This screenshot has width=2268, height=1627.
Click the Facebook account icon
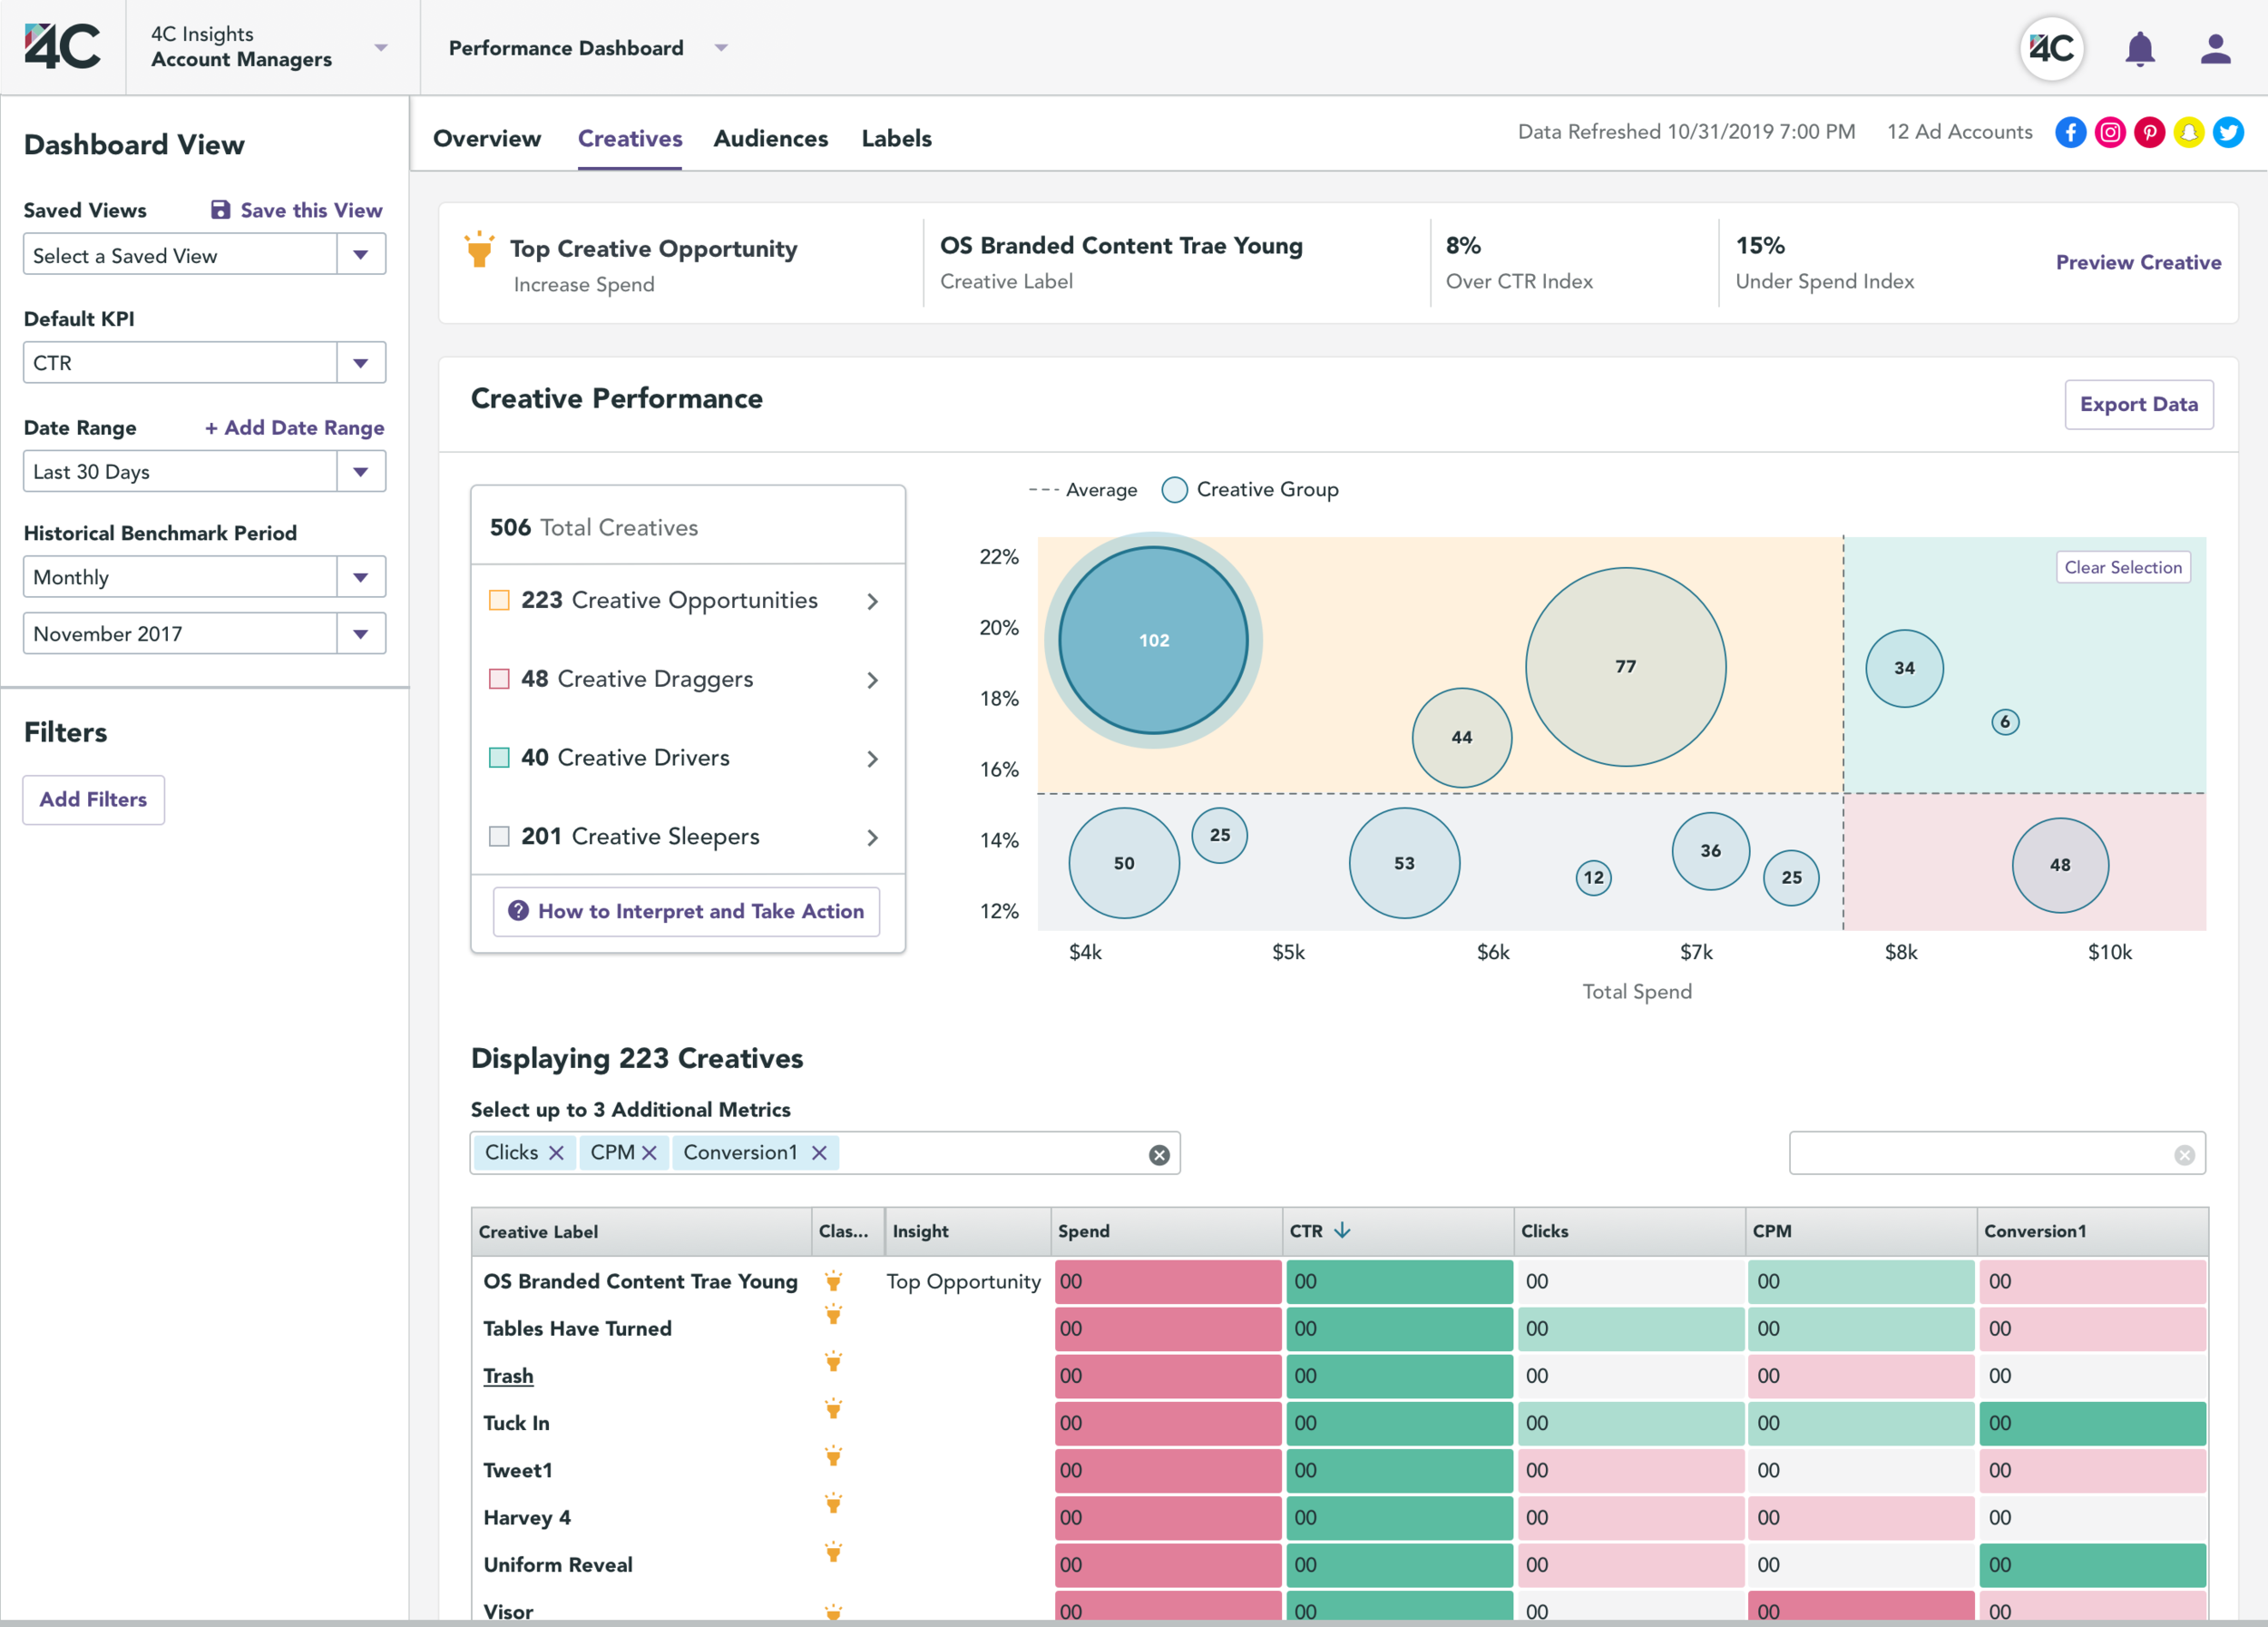2070,132
